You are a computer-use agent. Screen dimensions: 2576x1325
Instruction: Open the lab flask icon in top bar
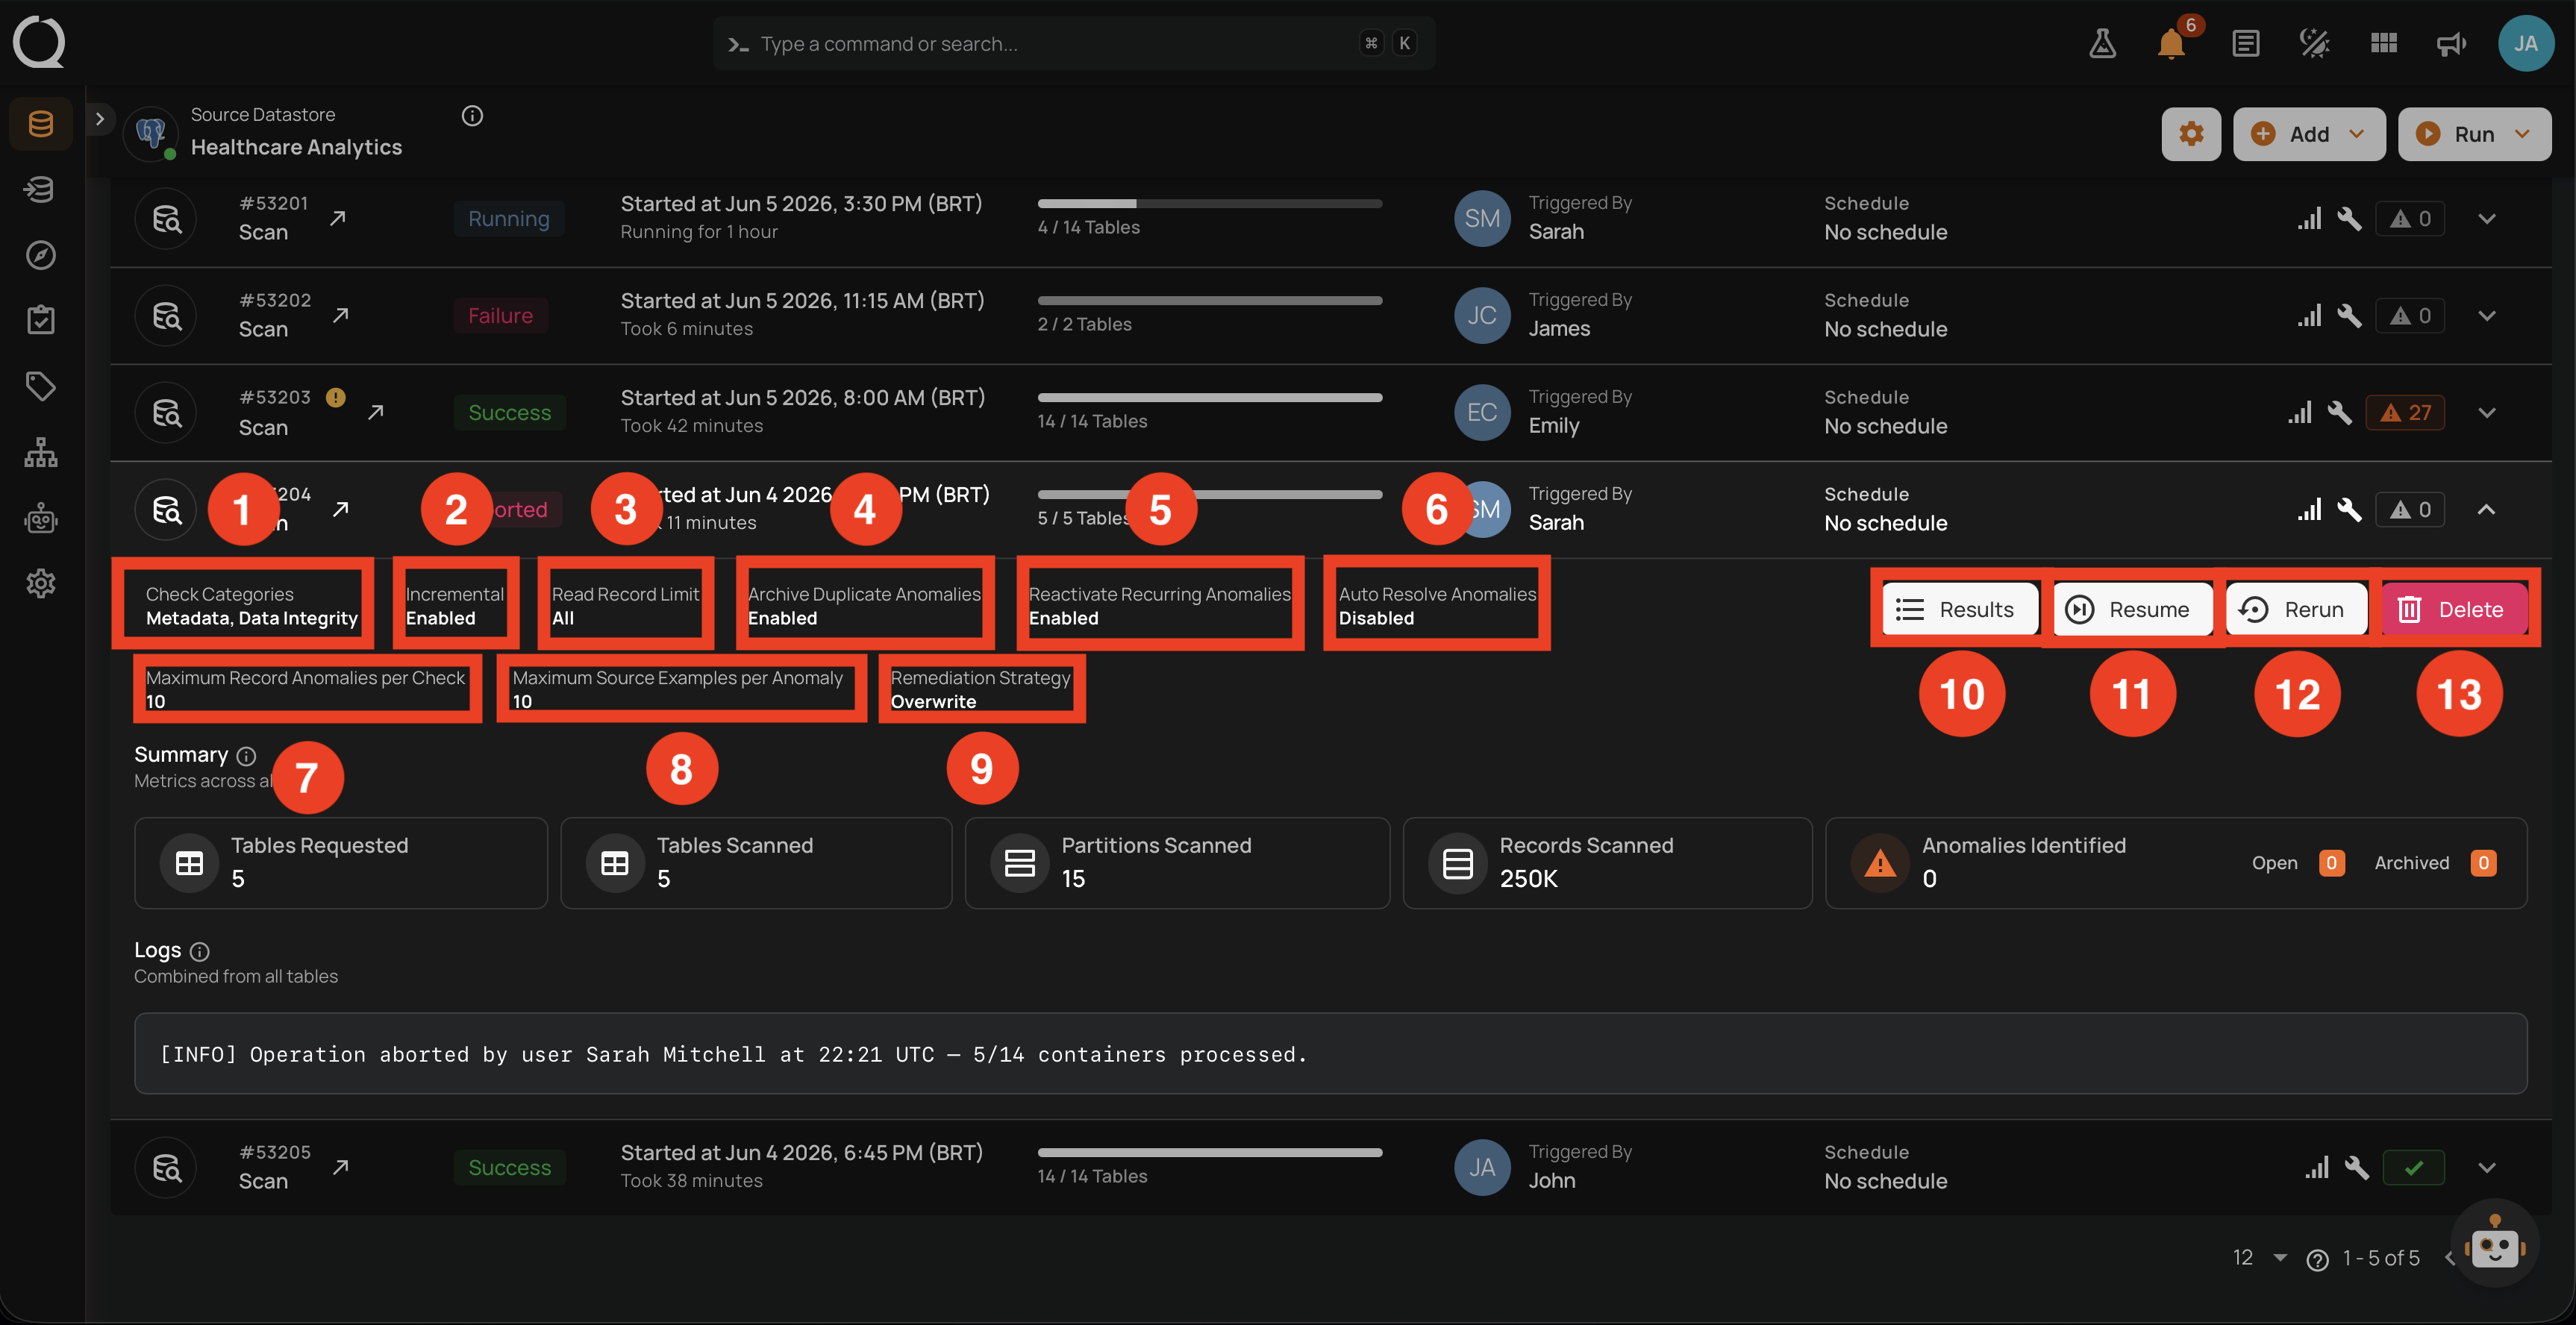(2102, 43)
